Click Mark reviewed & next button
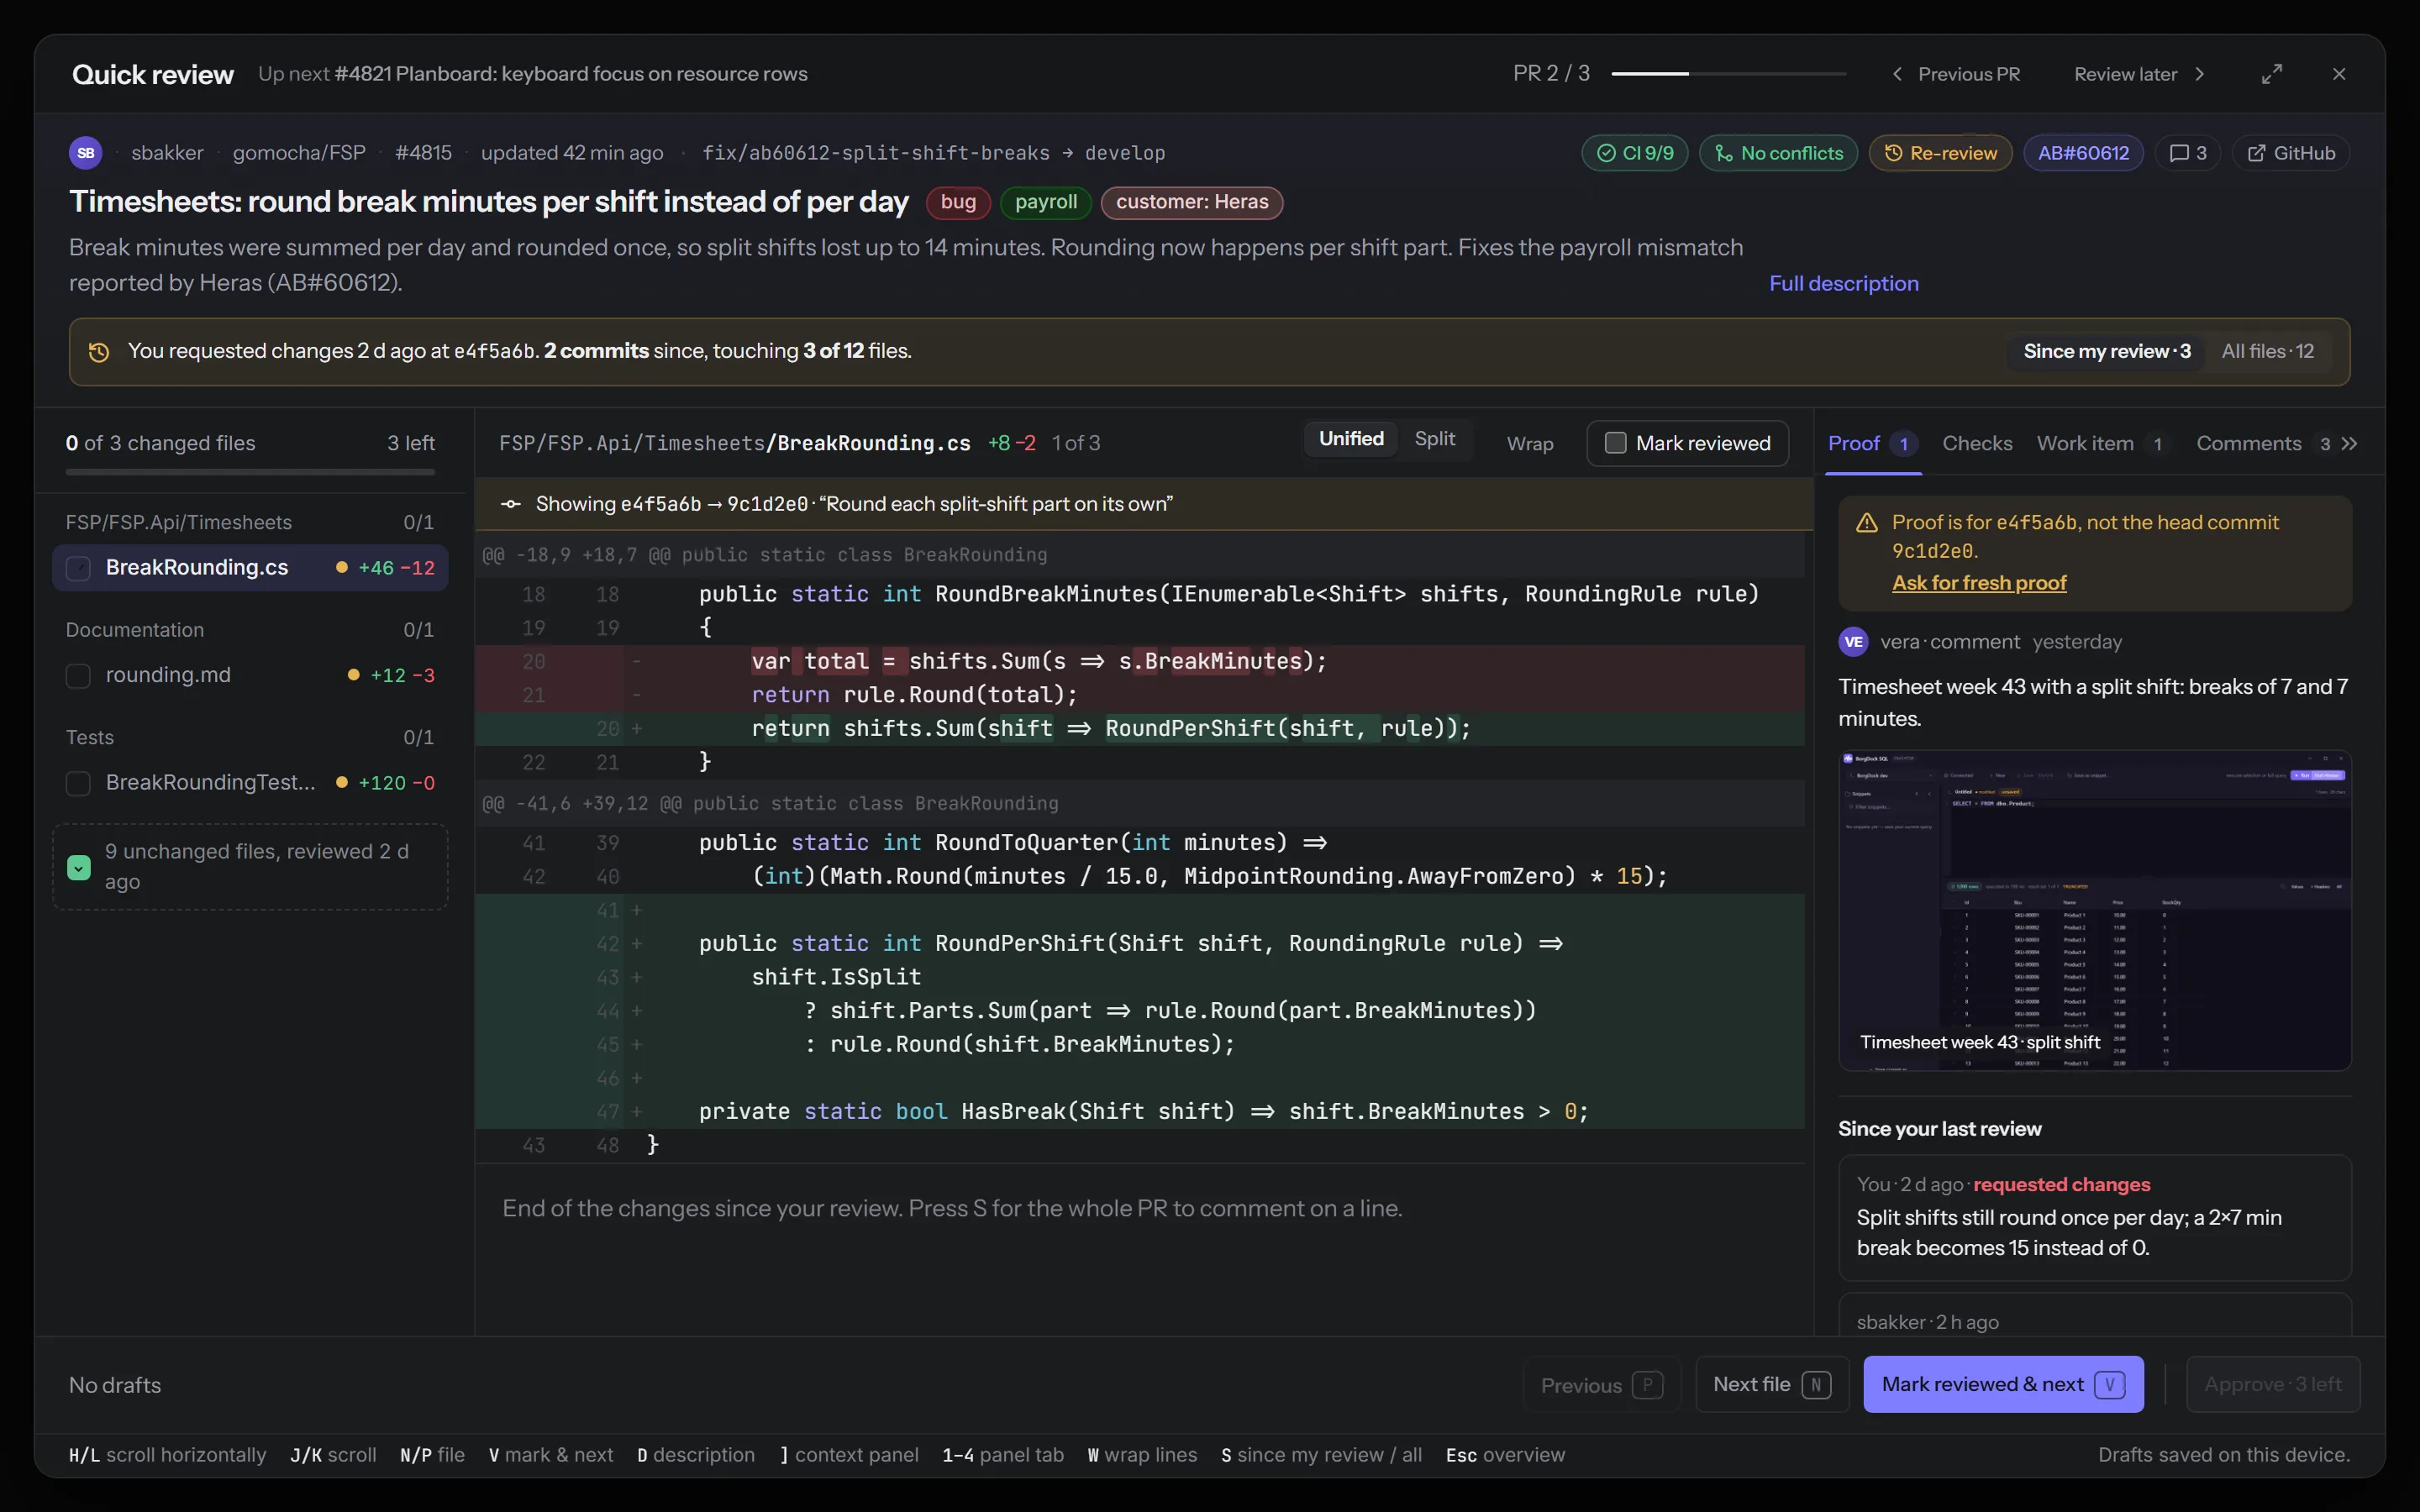Viewport: 2420px width, 1512px height. [x=2003, y=1384]
